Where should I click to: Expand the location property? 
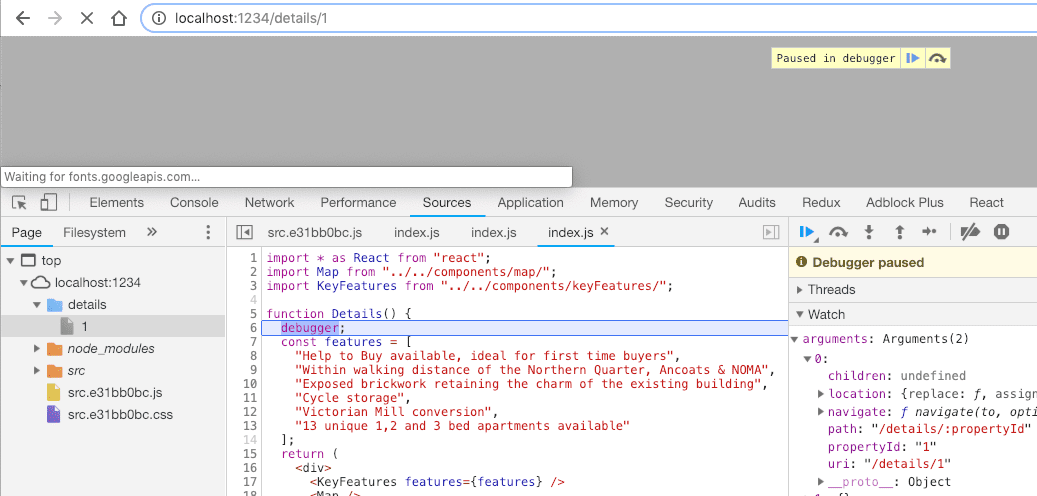pos(821,394)
